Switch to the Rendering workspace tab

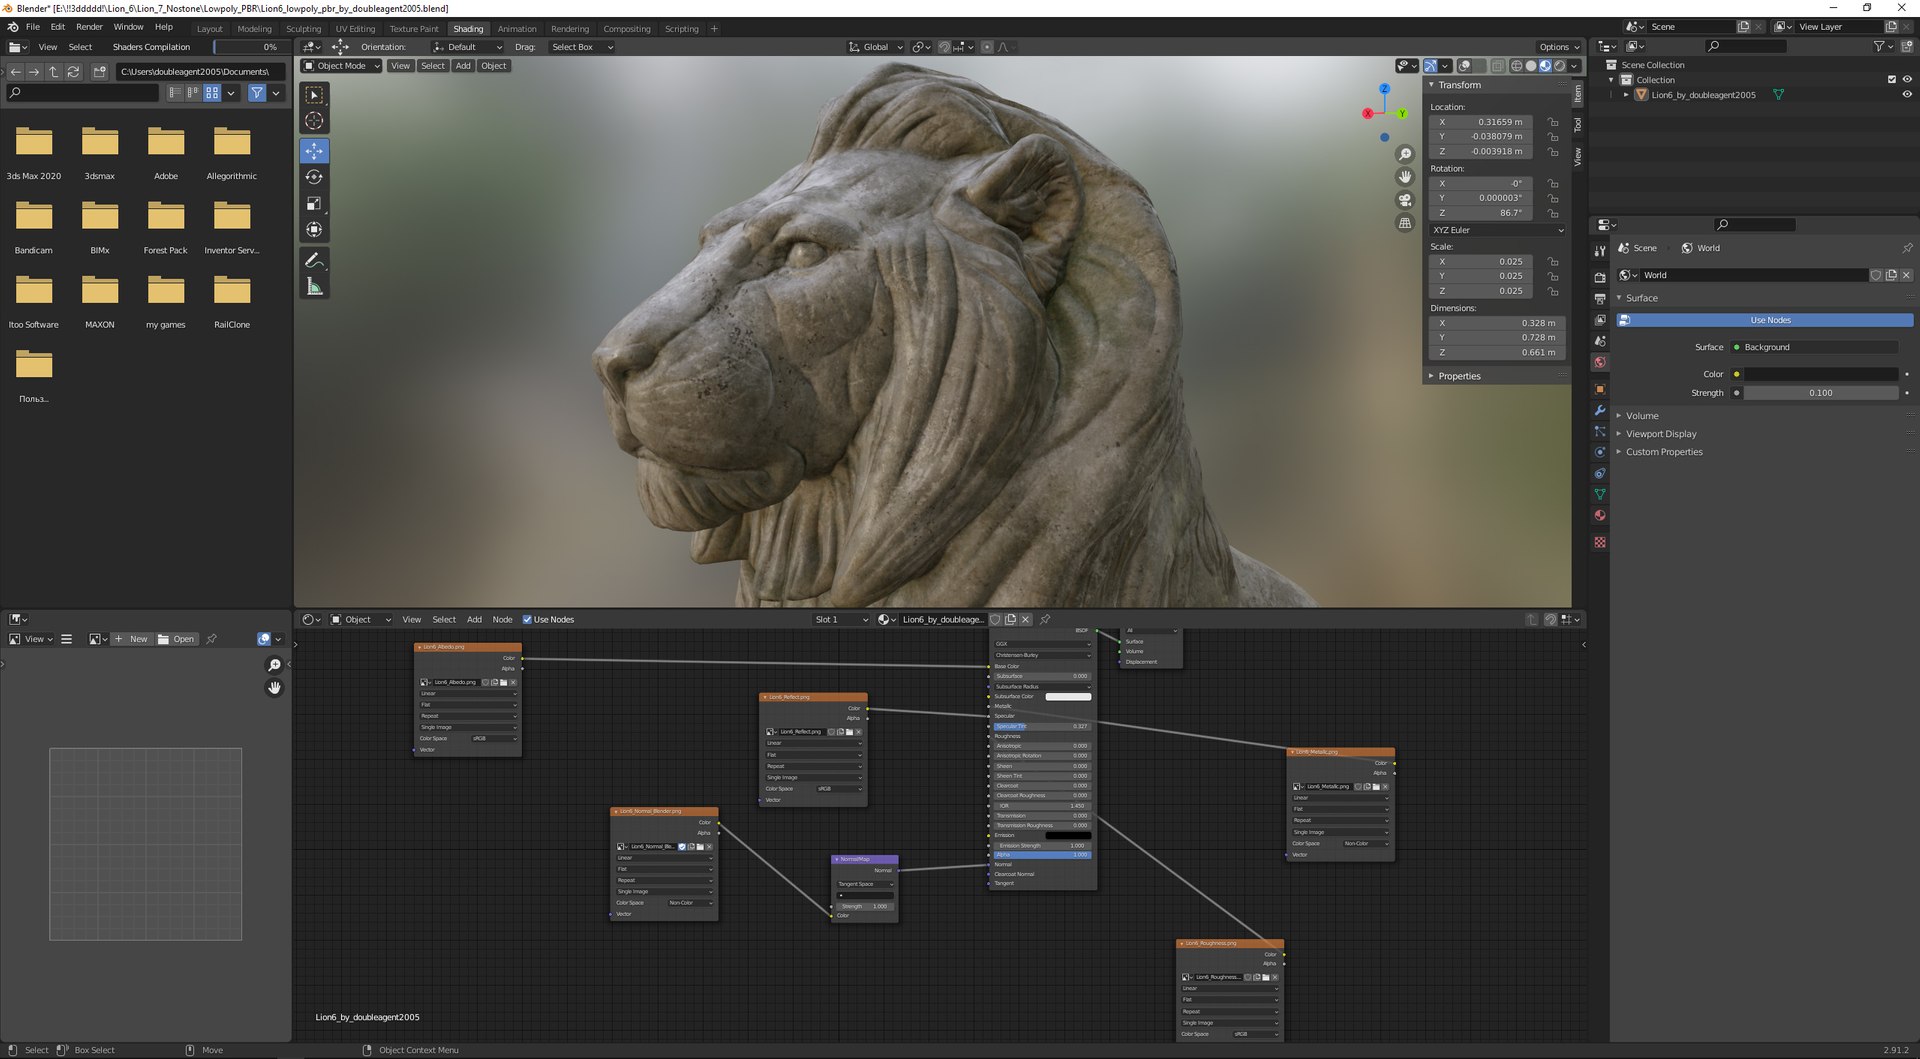pos(570,29)
